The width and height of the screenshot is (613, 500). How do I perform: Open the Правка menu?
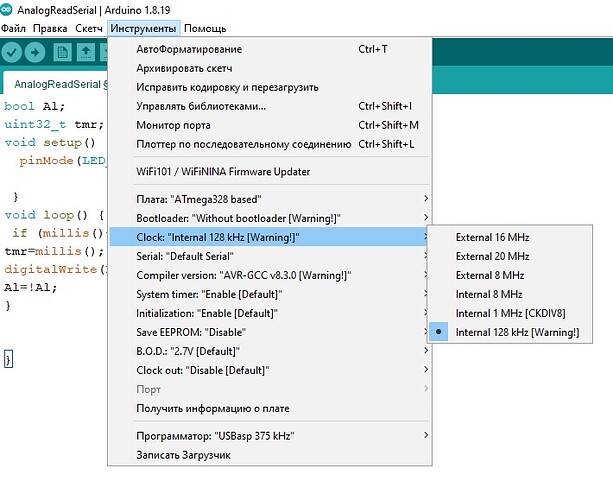pyautogui.click(x=50, y=29)
